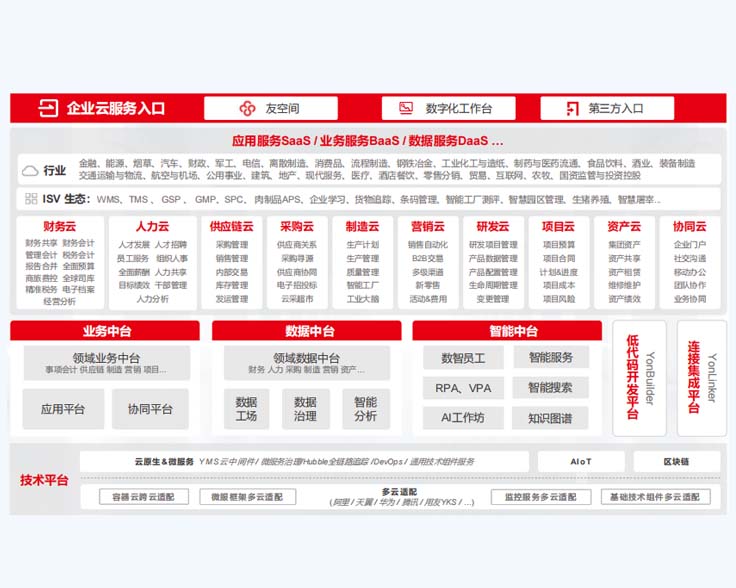
Task: Click 财务共享 under 财务云
Action: click(41, 243)
